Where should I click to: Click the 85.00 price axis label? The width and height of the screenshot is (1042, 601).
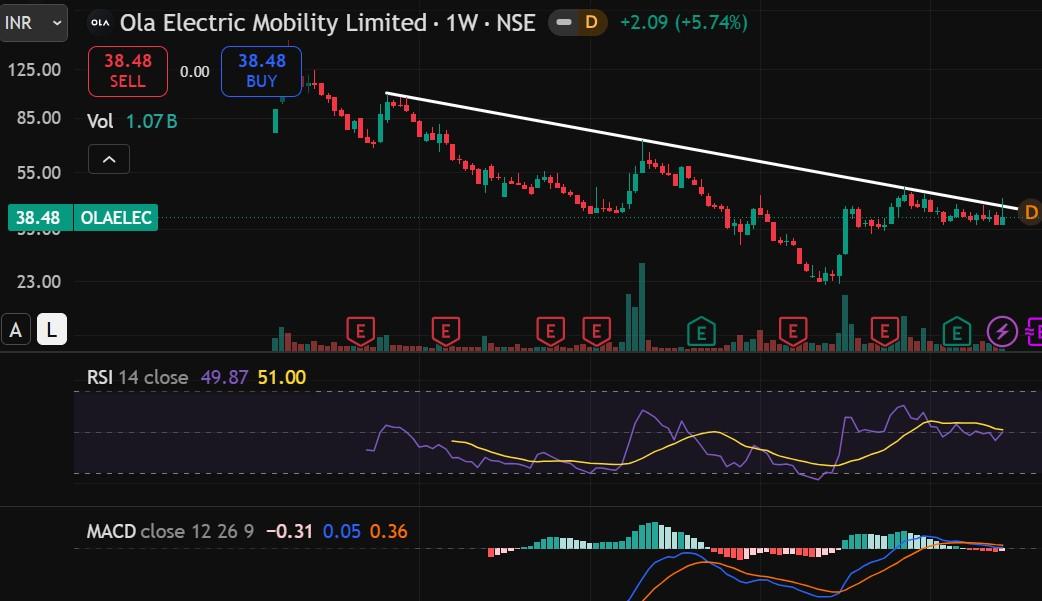click(39, 118)
